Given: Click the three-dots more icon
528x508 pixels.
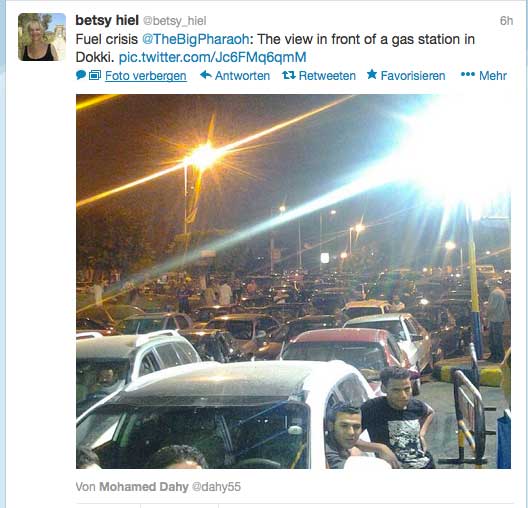Looking at the screenshot, I should [x=468, y=74].
